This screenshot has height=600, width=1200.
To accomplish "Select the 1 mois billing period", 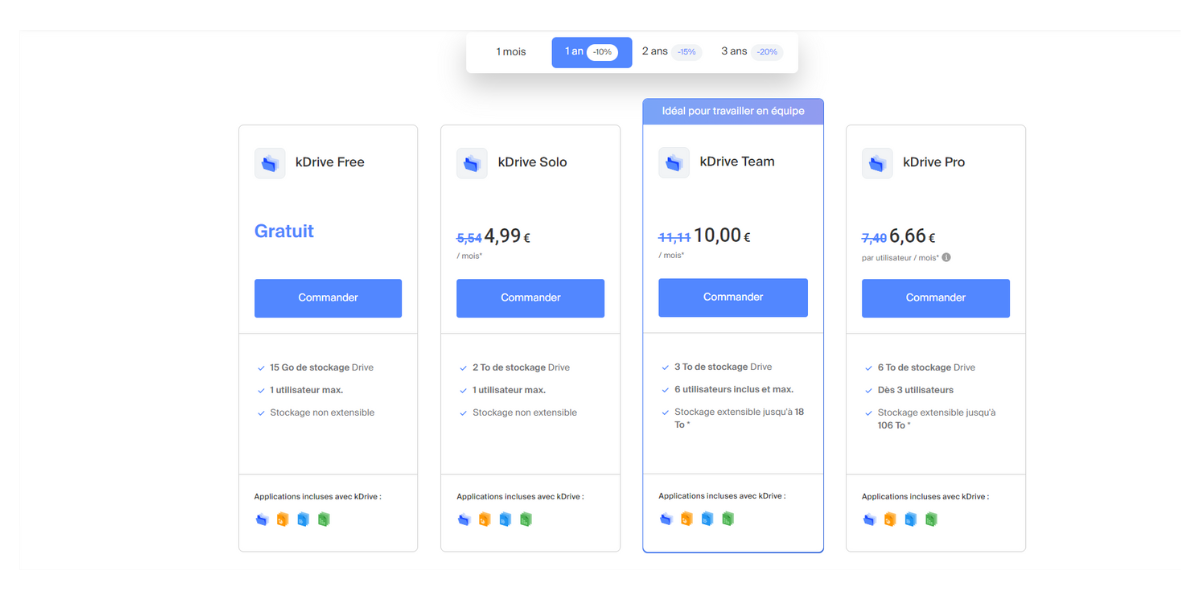I will point(511,52).
